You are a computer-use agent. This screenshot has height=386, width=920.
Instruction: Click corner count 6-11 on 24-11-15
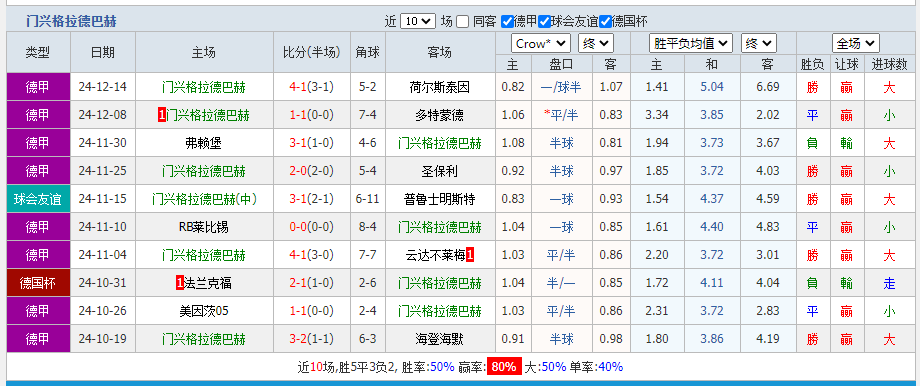[367, 199]
